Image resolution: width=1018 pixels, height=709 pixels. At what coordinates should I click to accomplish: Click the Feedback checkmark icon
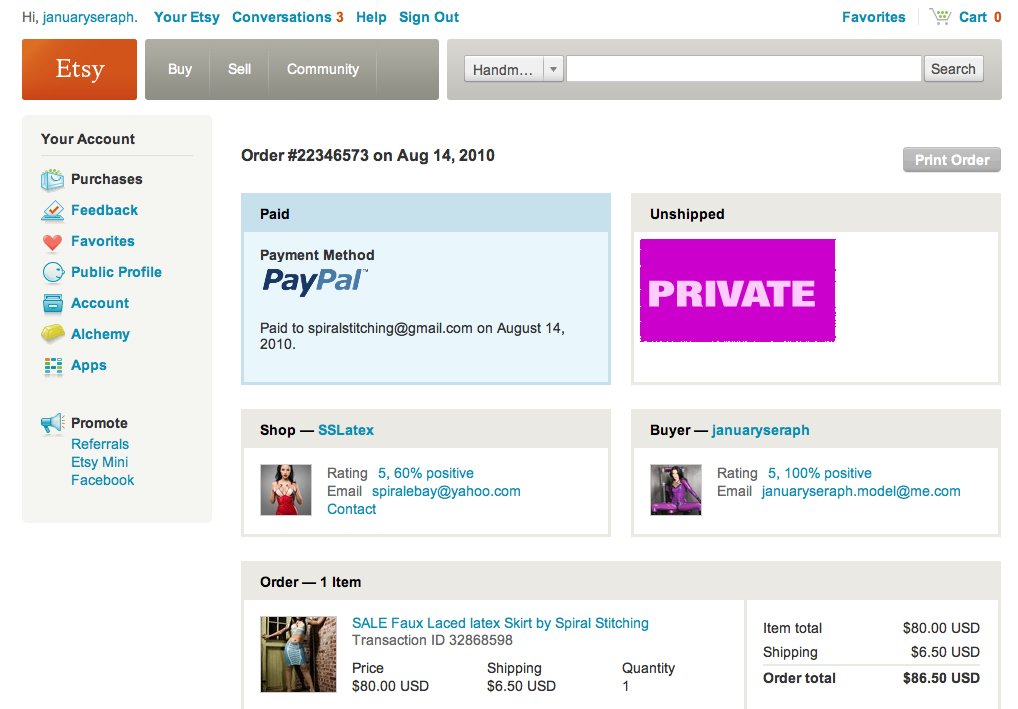tap(53, 210)
